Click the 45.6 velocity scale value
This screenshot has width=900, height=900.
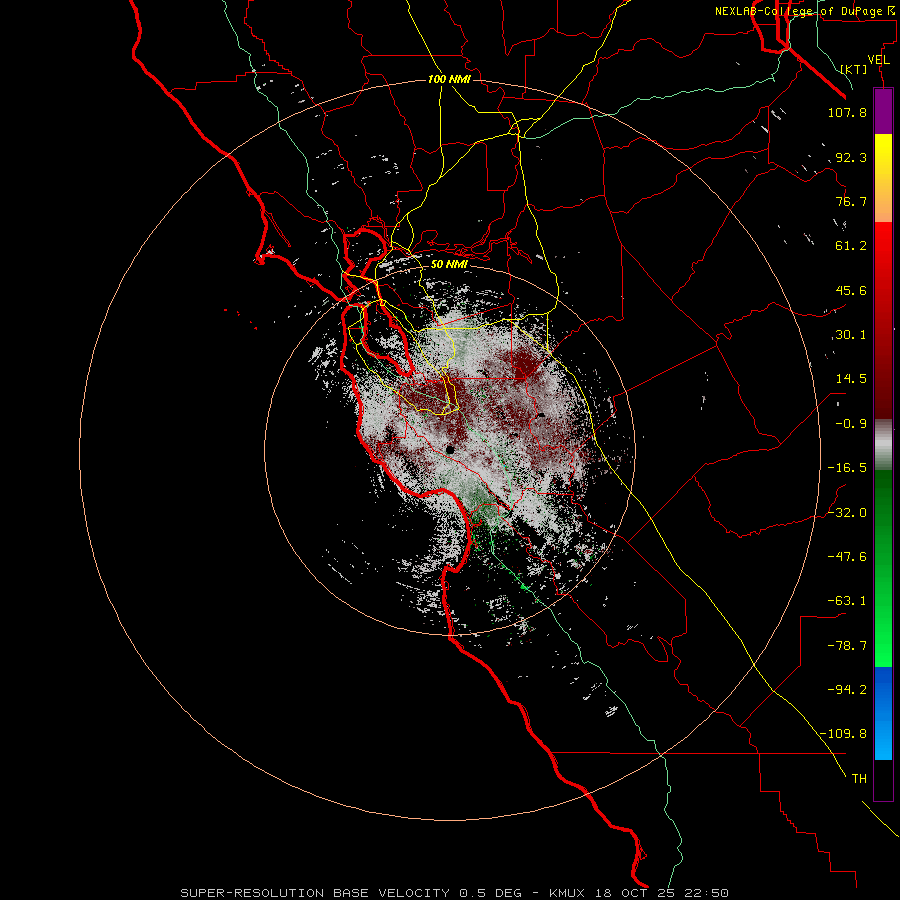pos(851,290)
